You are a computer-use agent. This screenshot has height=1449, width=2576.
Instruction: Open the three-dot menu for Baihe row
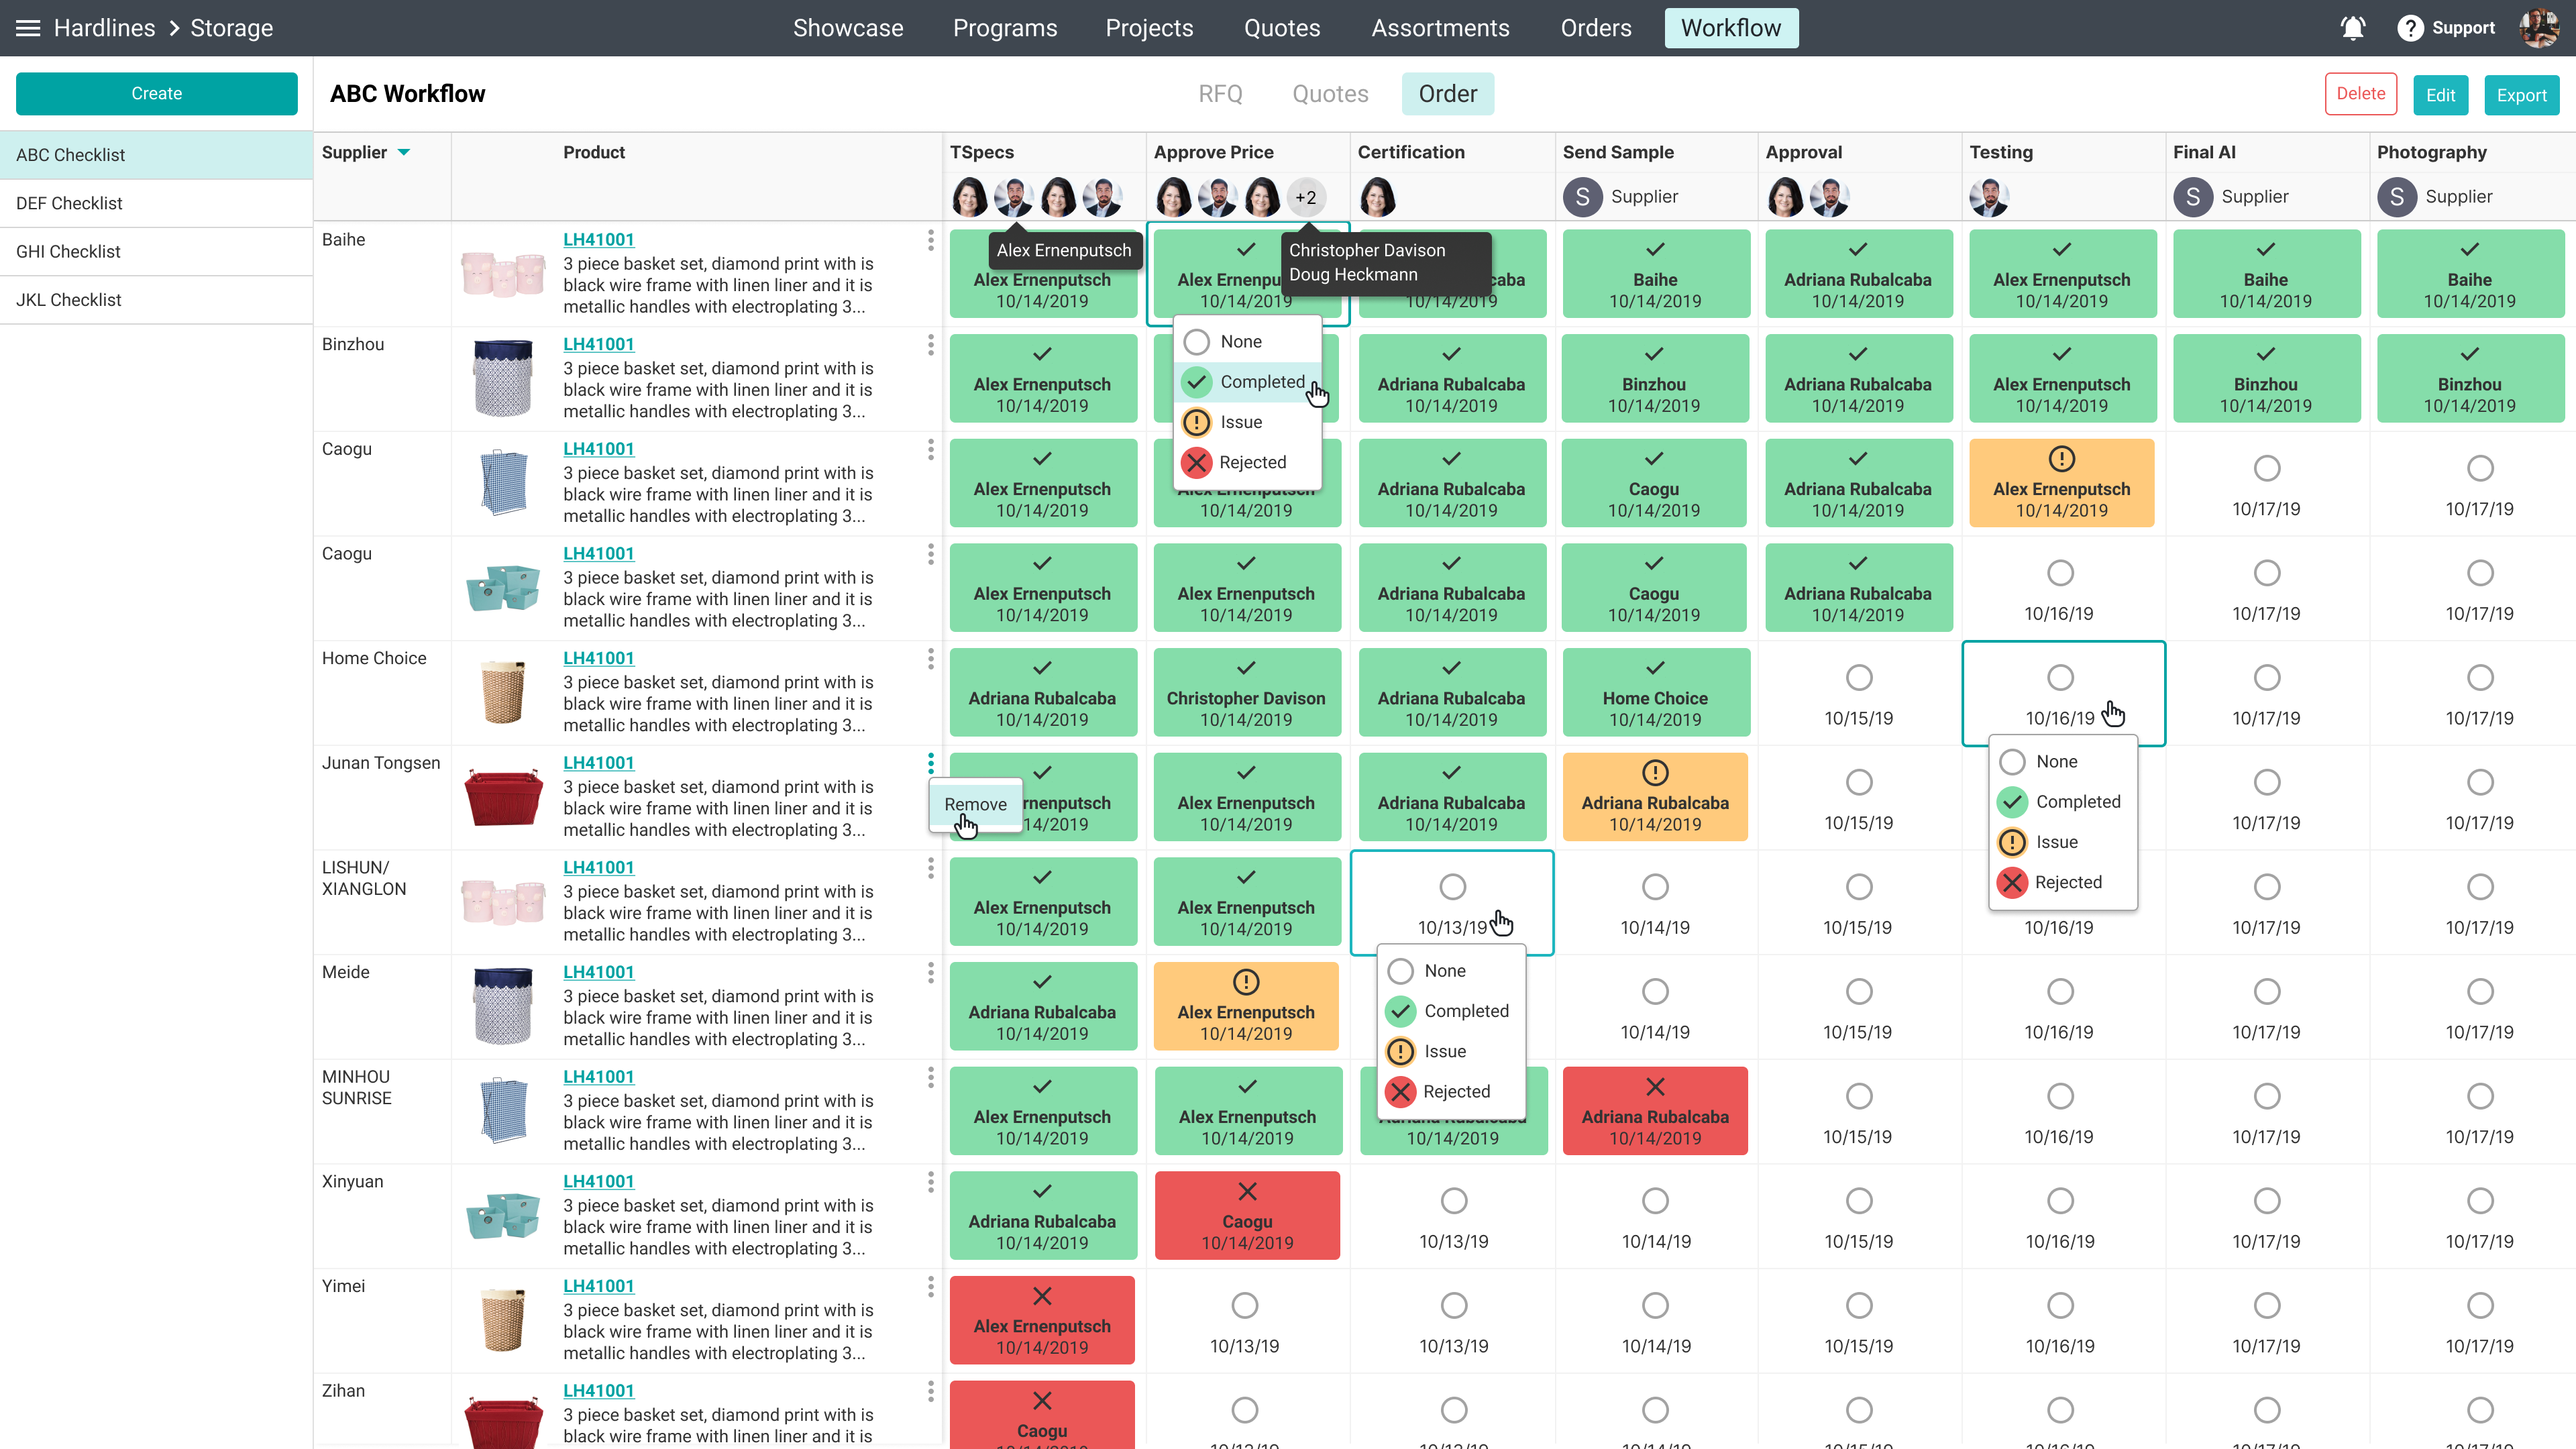point(930,240)
